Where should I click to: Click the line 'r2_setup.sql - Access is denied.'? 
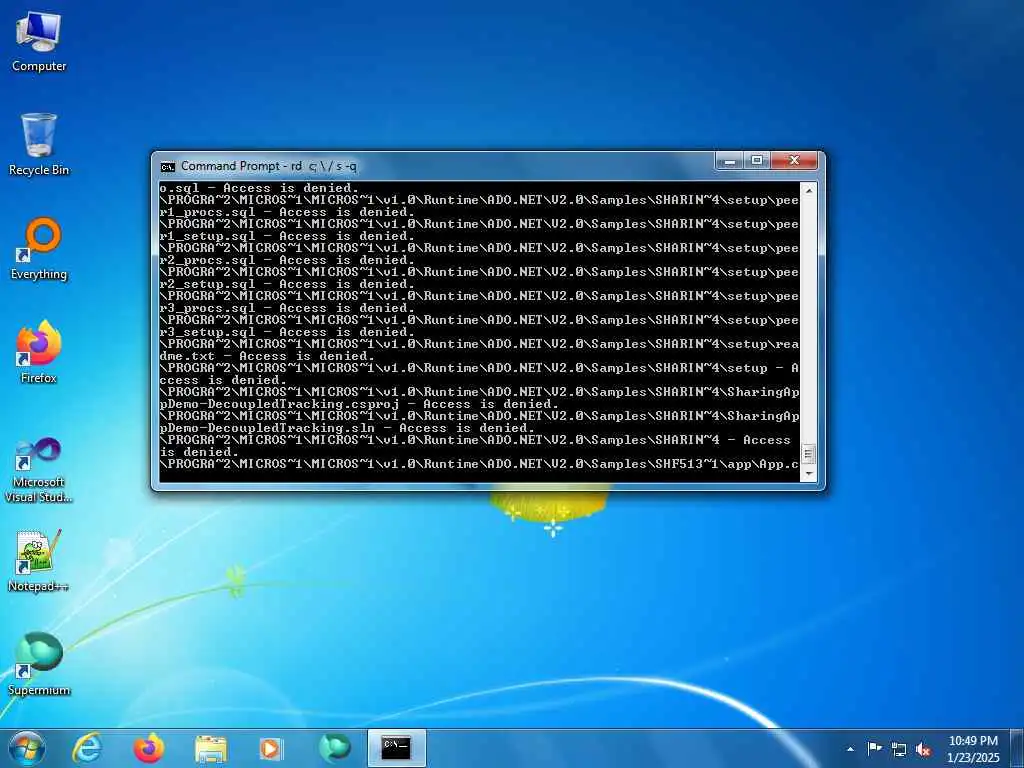click(287, 284)
